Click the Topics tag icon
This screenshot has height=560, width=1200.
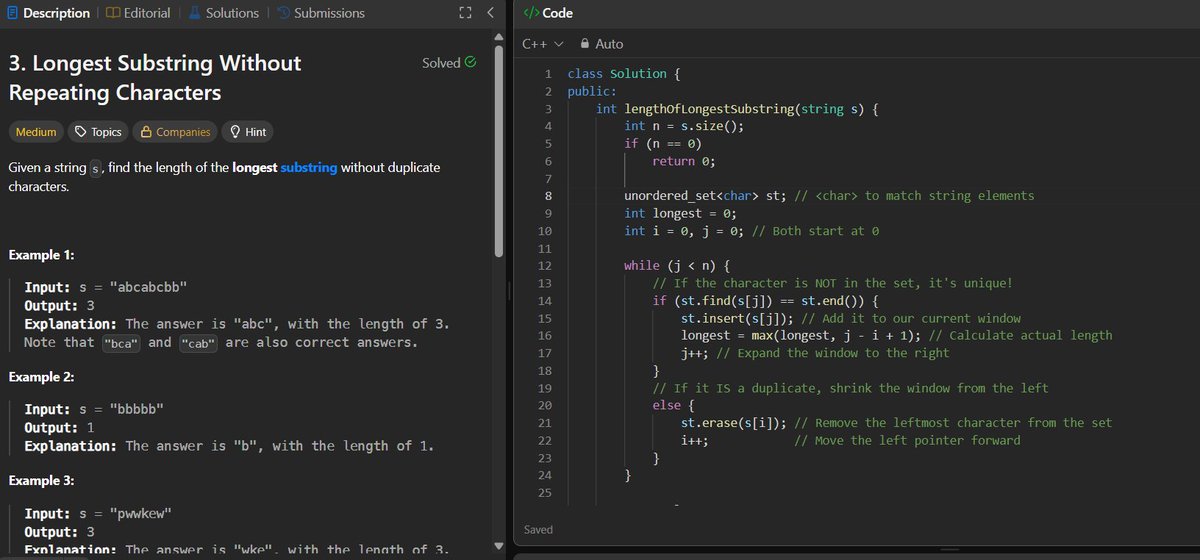point(81,132)
